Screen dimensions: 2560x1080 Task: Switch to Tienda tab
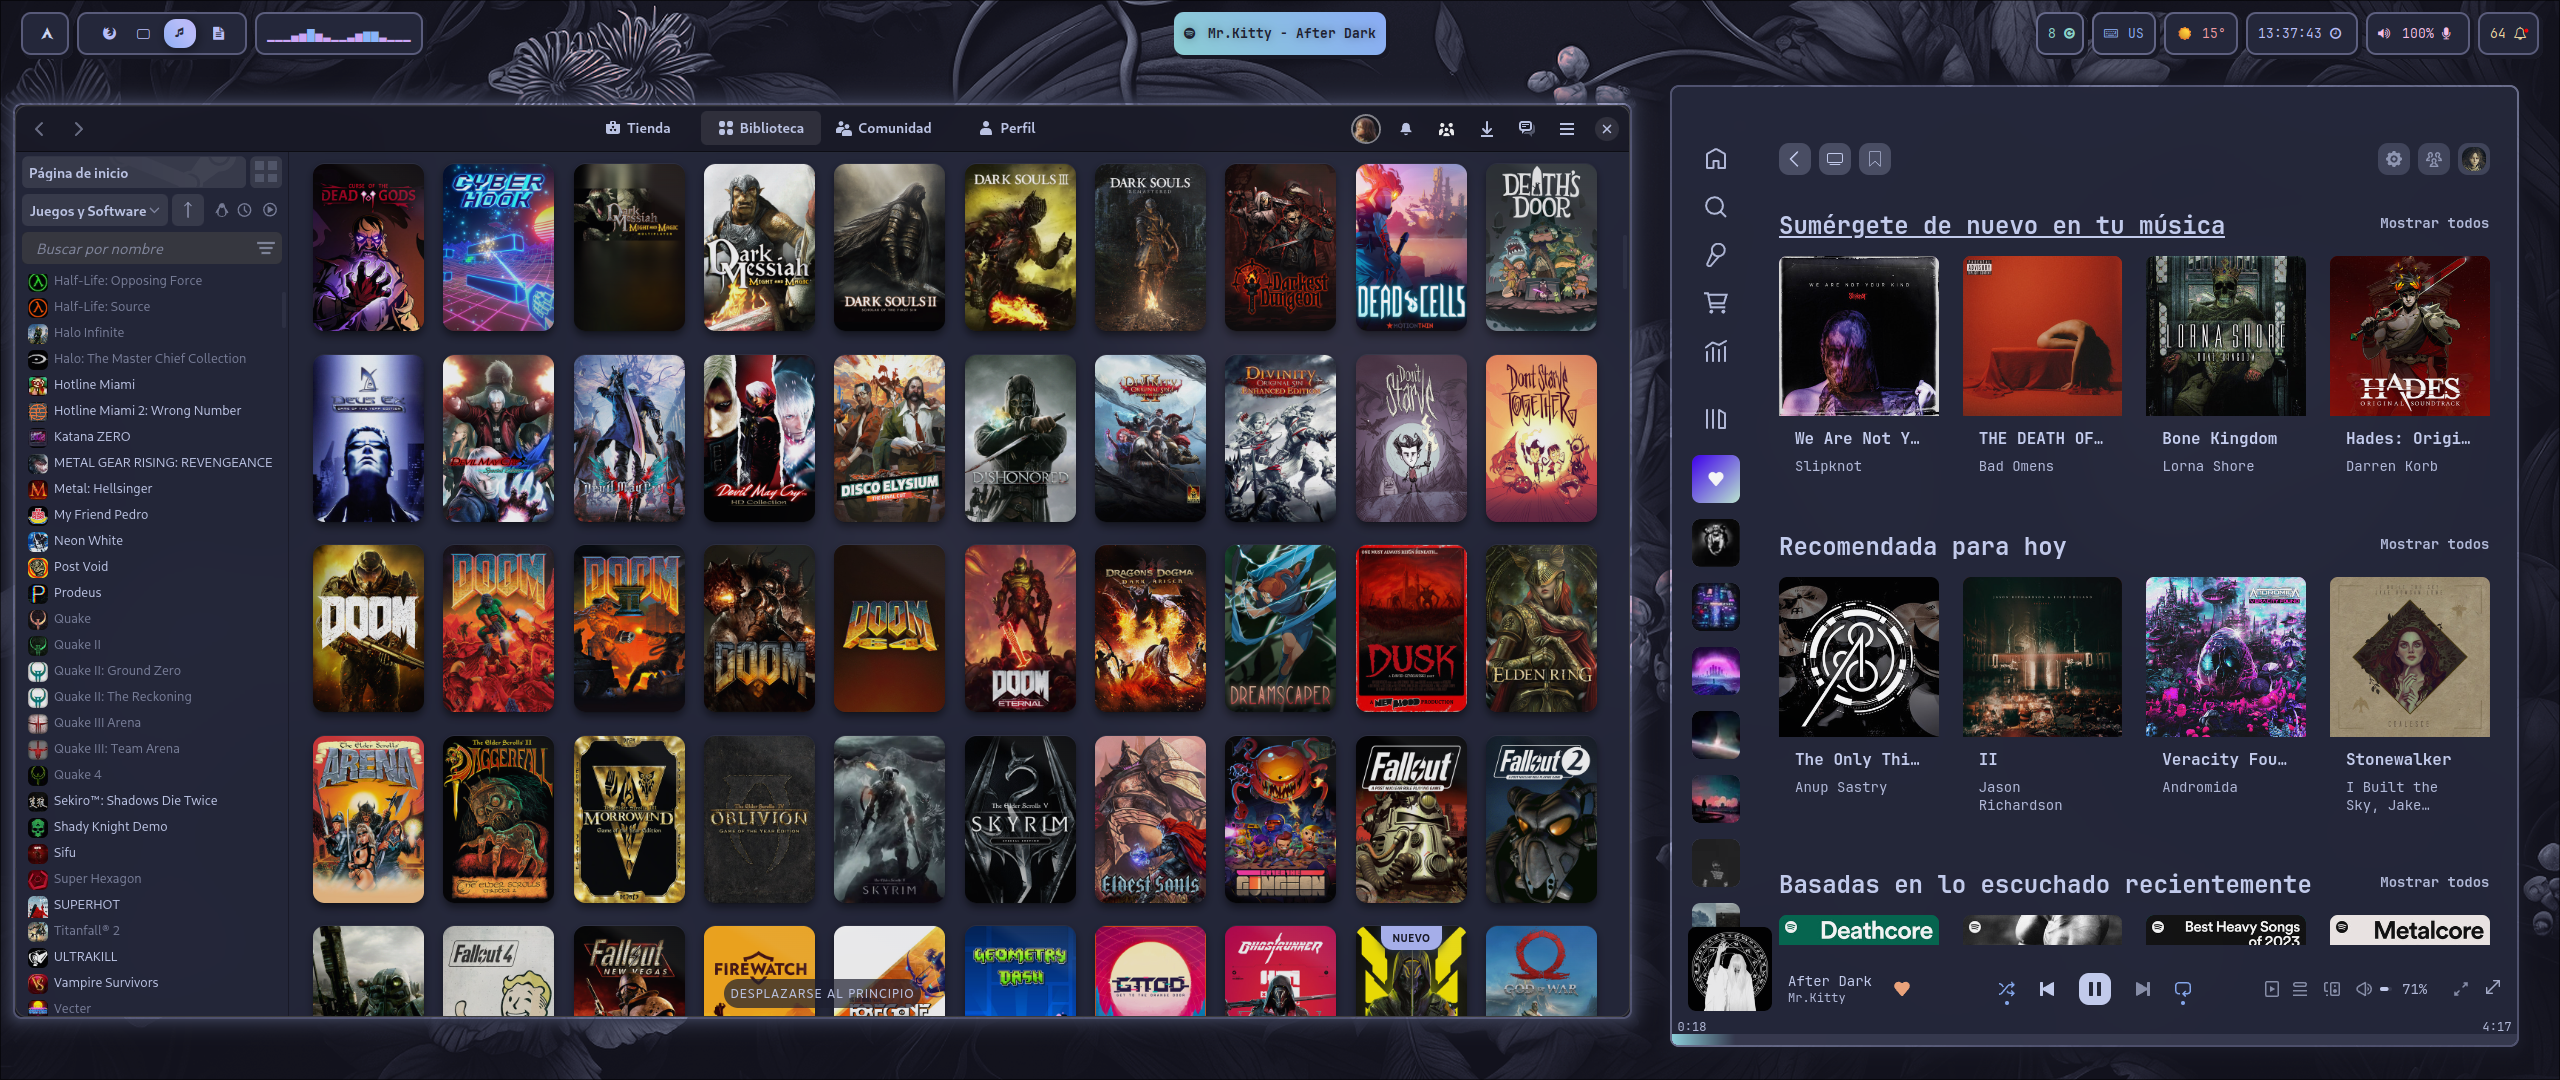638,128
